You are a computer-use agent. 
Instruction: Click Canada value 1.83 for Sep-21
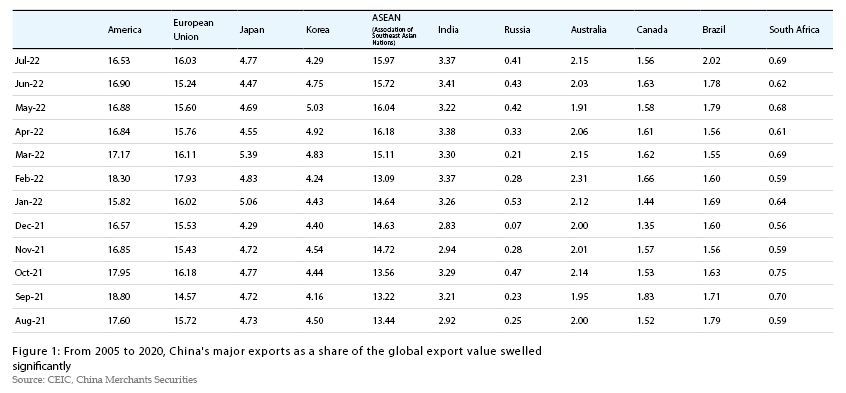(x=645, y=296)
